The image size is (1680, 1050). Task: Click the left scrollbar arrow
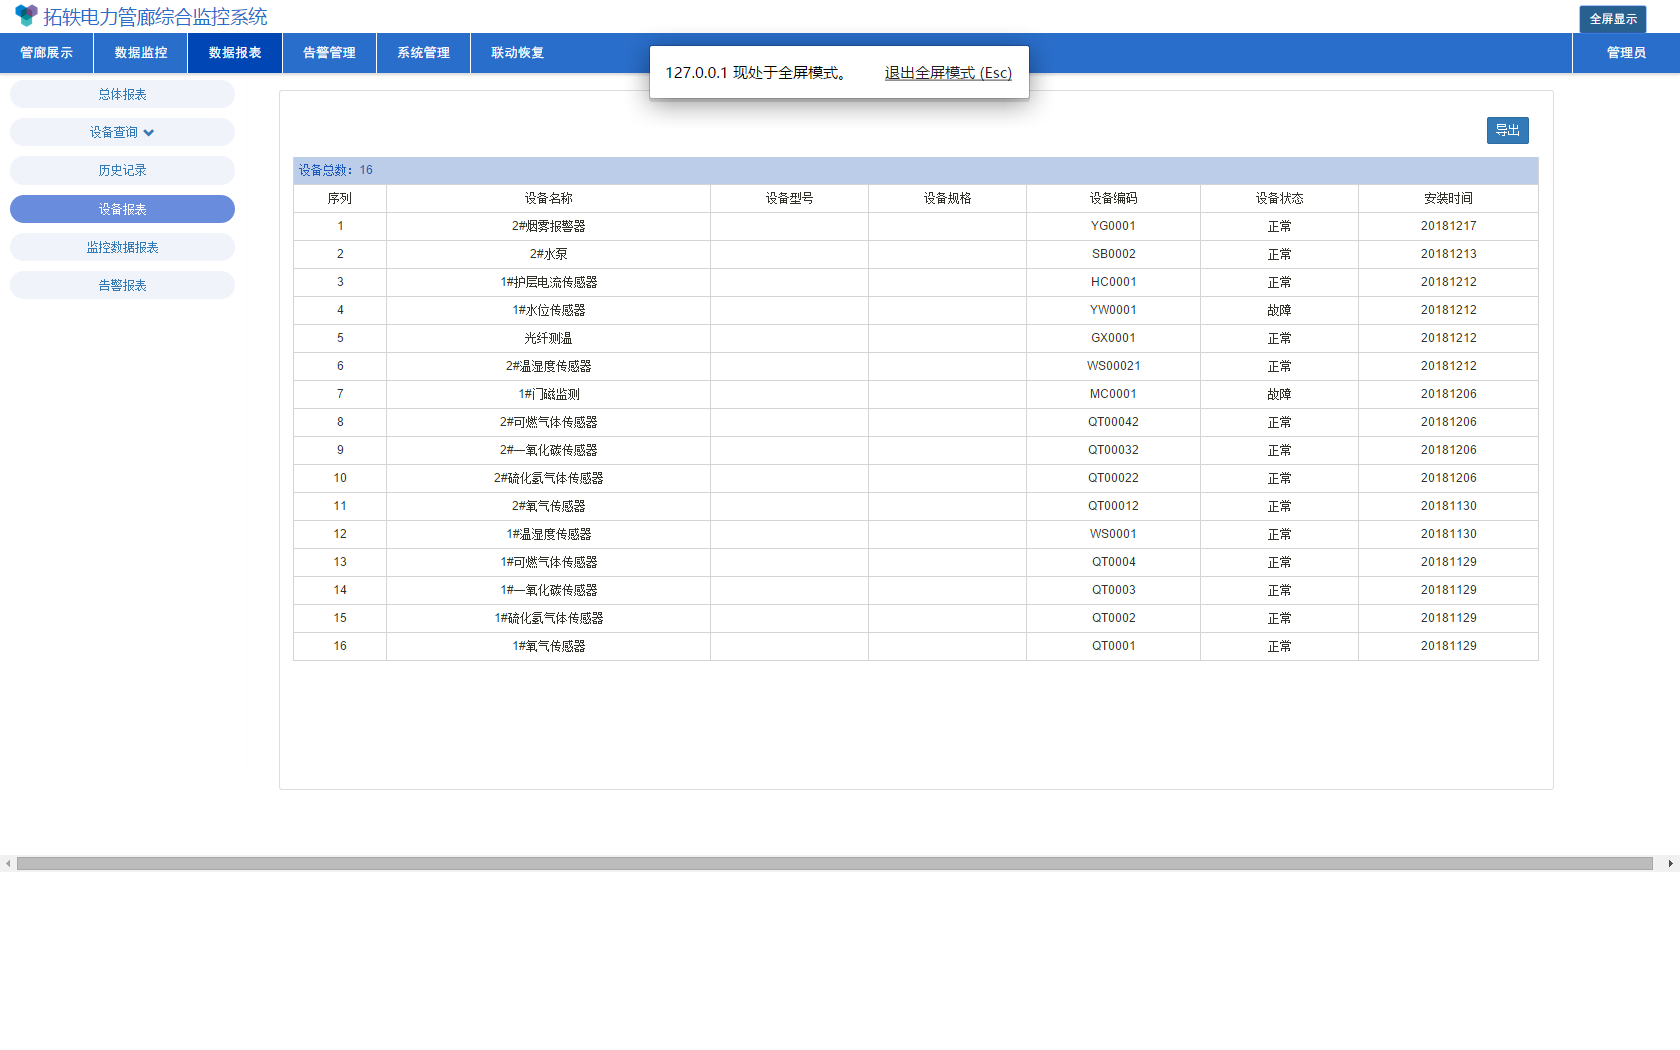tap(8, 863)
